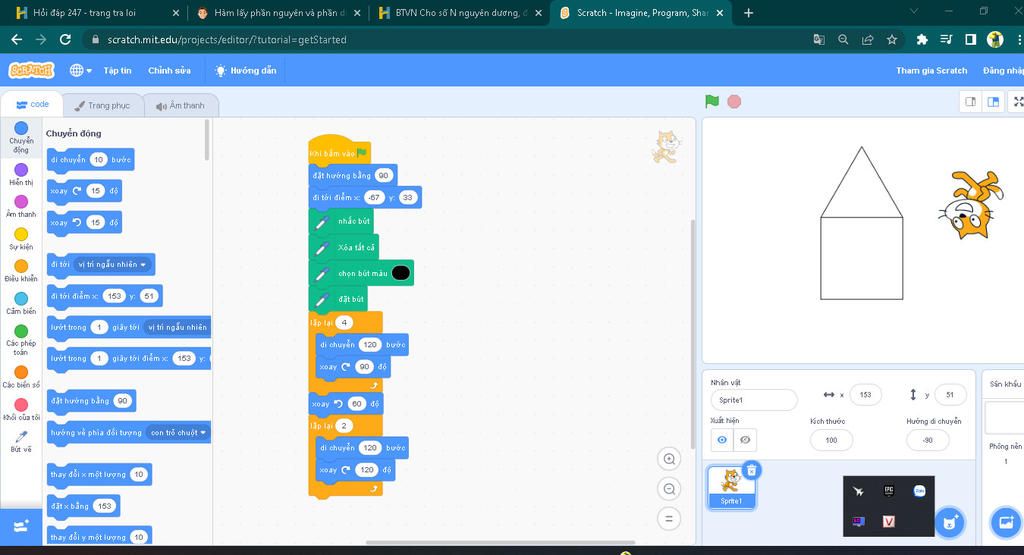The width and height of the screenshot is (1024, 555).
Task: Switch to small stage layout
Action: click(970, 102)
